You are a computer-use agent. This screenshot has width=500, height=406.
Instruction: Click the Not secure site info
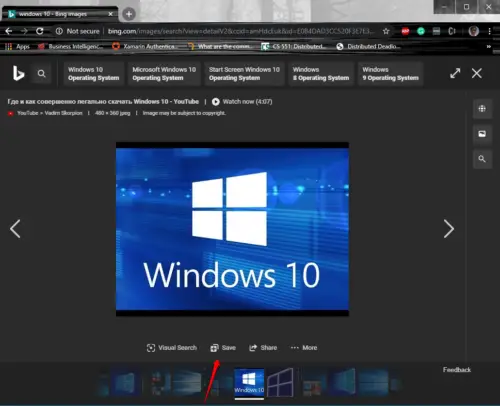coord(78,31)
